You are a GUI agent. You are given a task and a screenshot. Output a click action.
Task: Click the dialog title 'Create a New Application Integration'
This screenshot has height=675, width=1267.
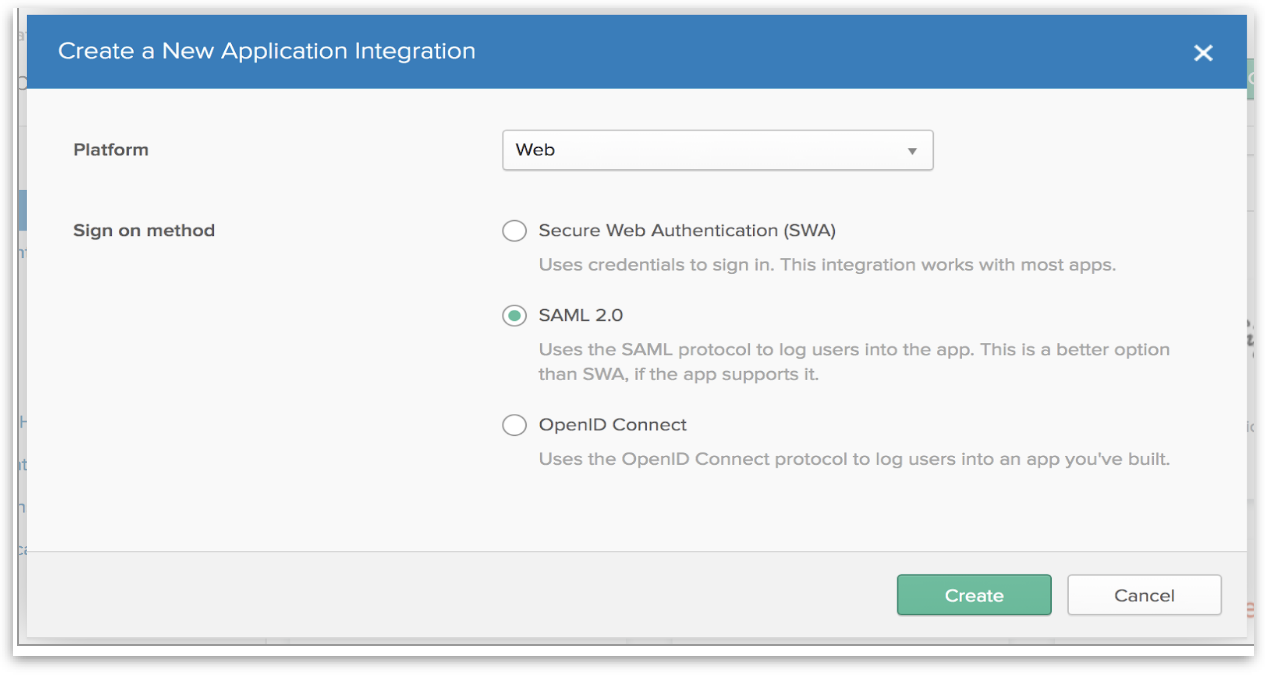(267, 51)
